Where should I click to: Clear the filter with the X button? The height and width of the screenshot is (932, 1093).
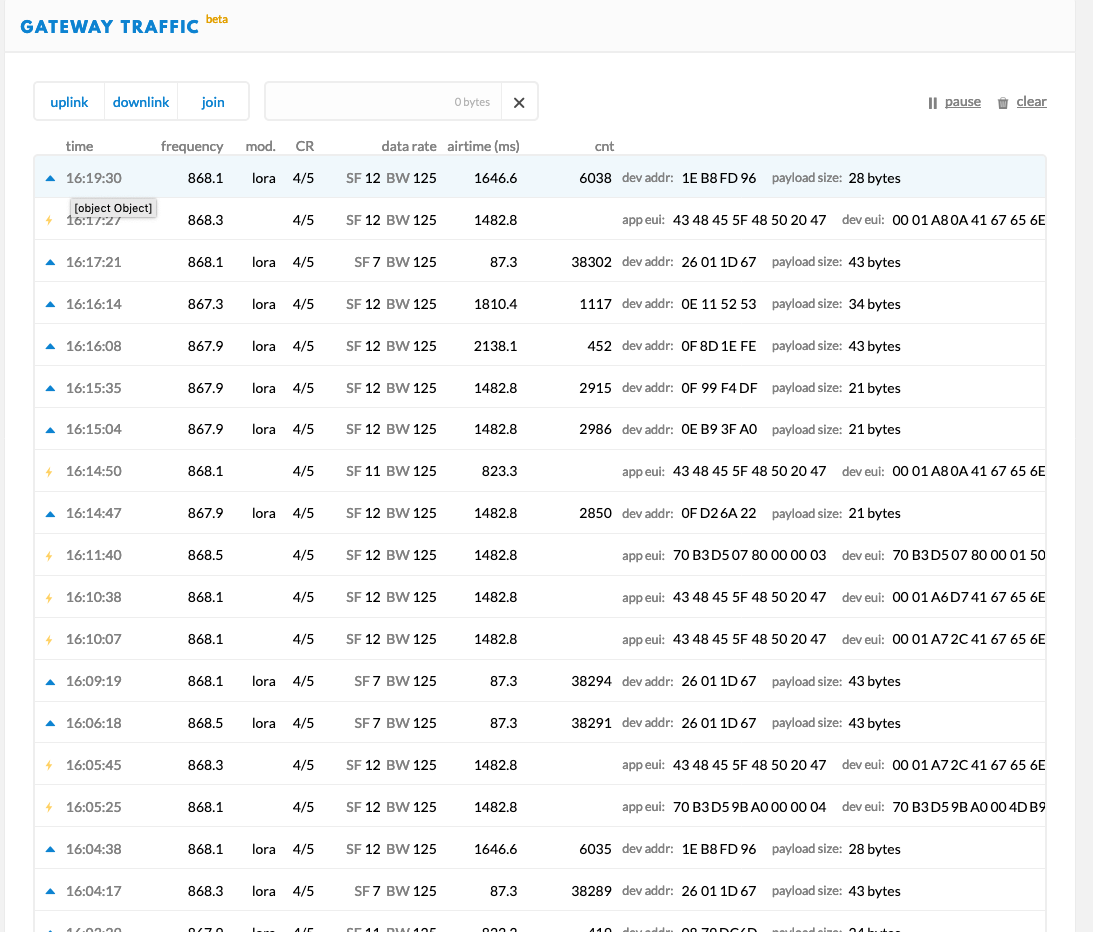pyautogui.click(x=519, y=102)
